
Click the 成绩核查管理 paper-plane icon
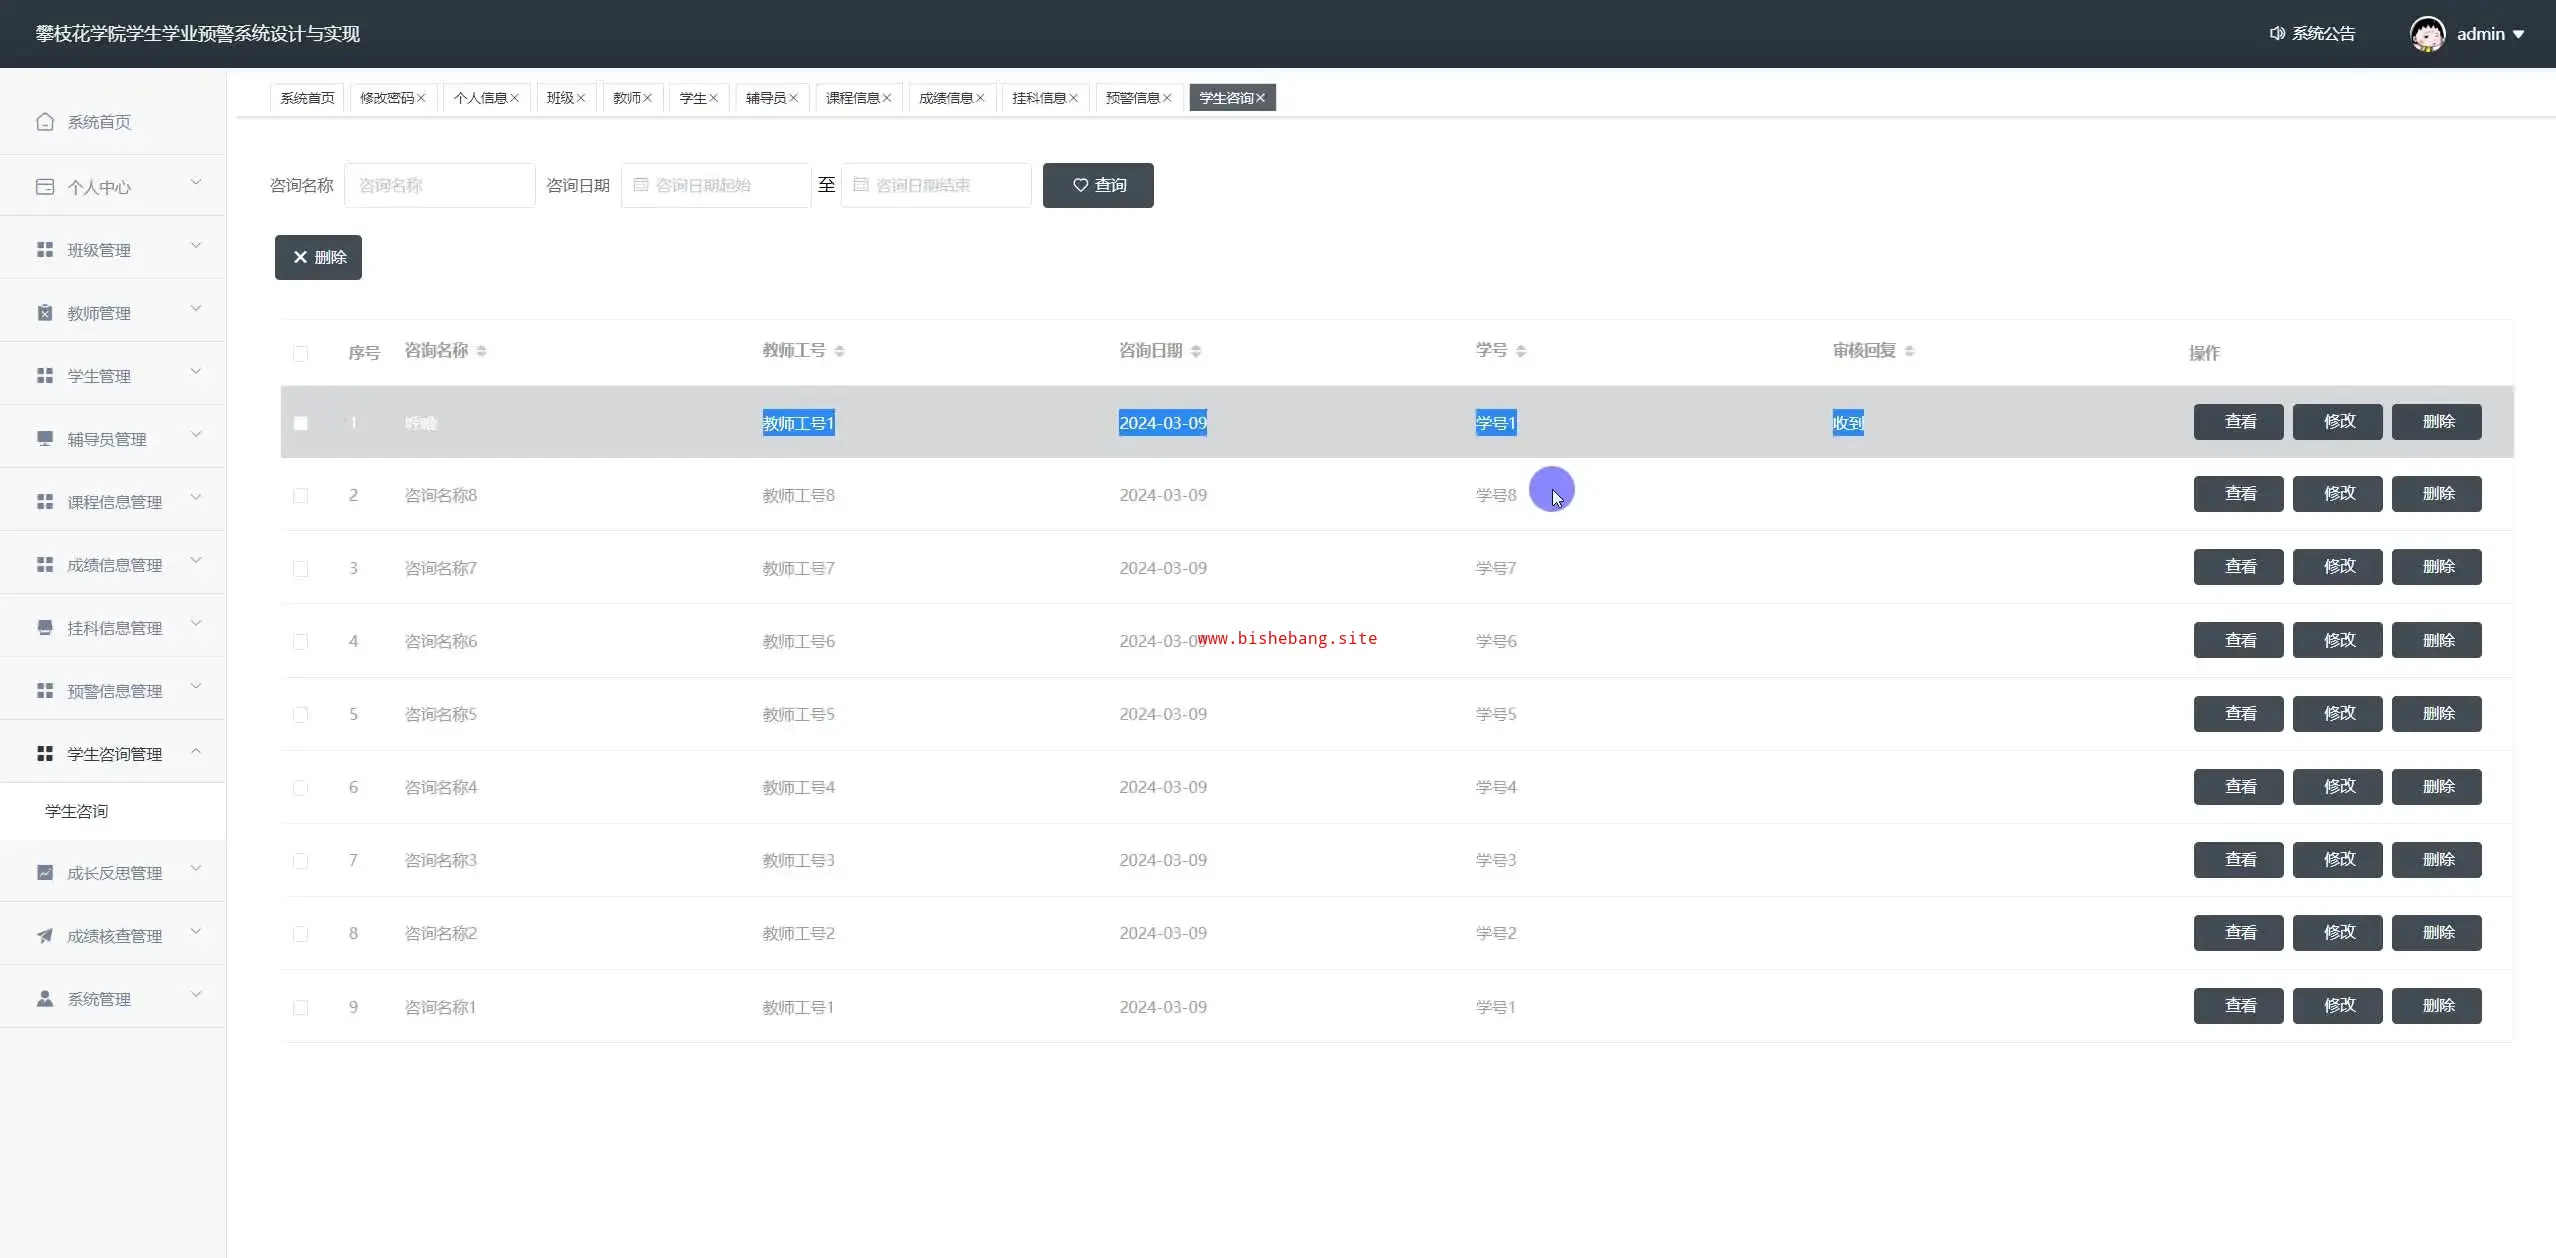tap(45, 936)
